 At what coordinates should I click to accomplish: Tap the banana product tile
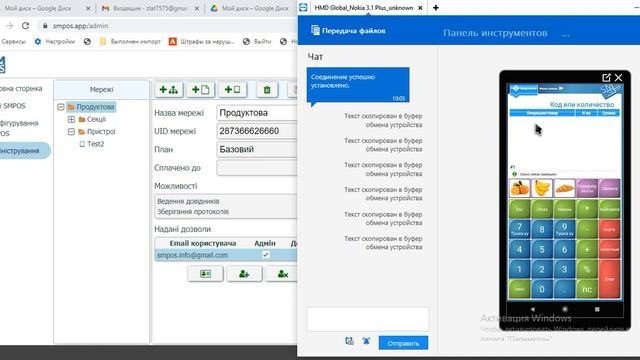coord(542,189)
